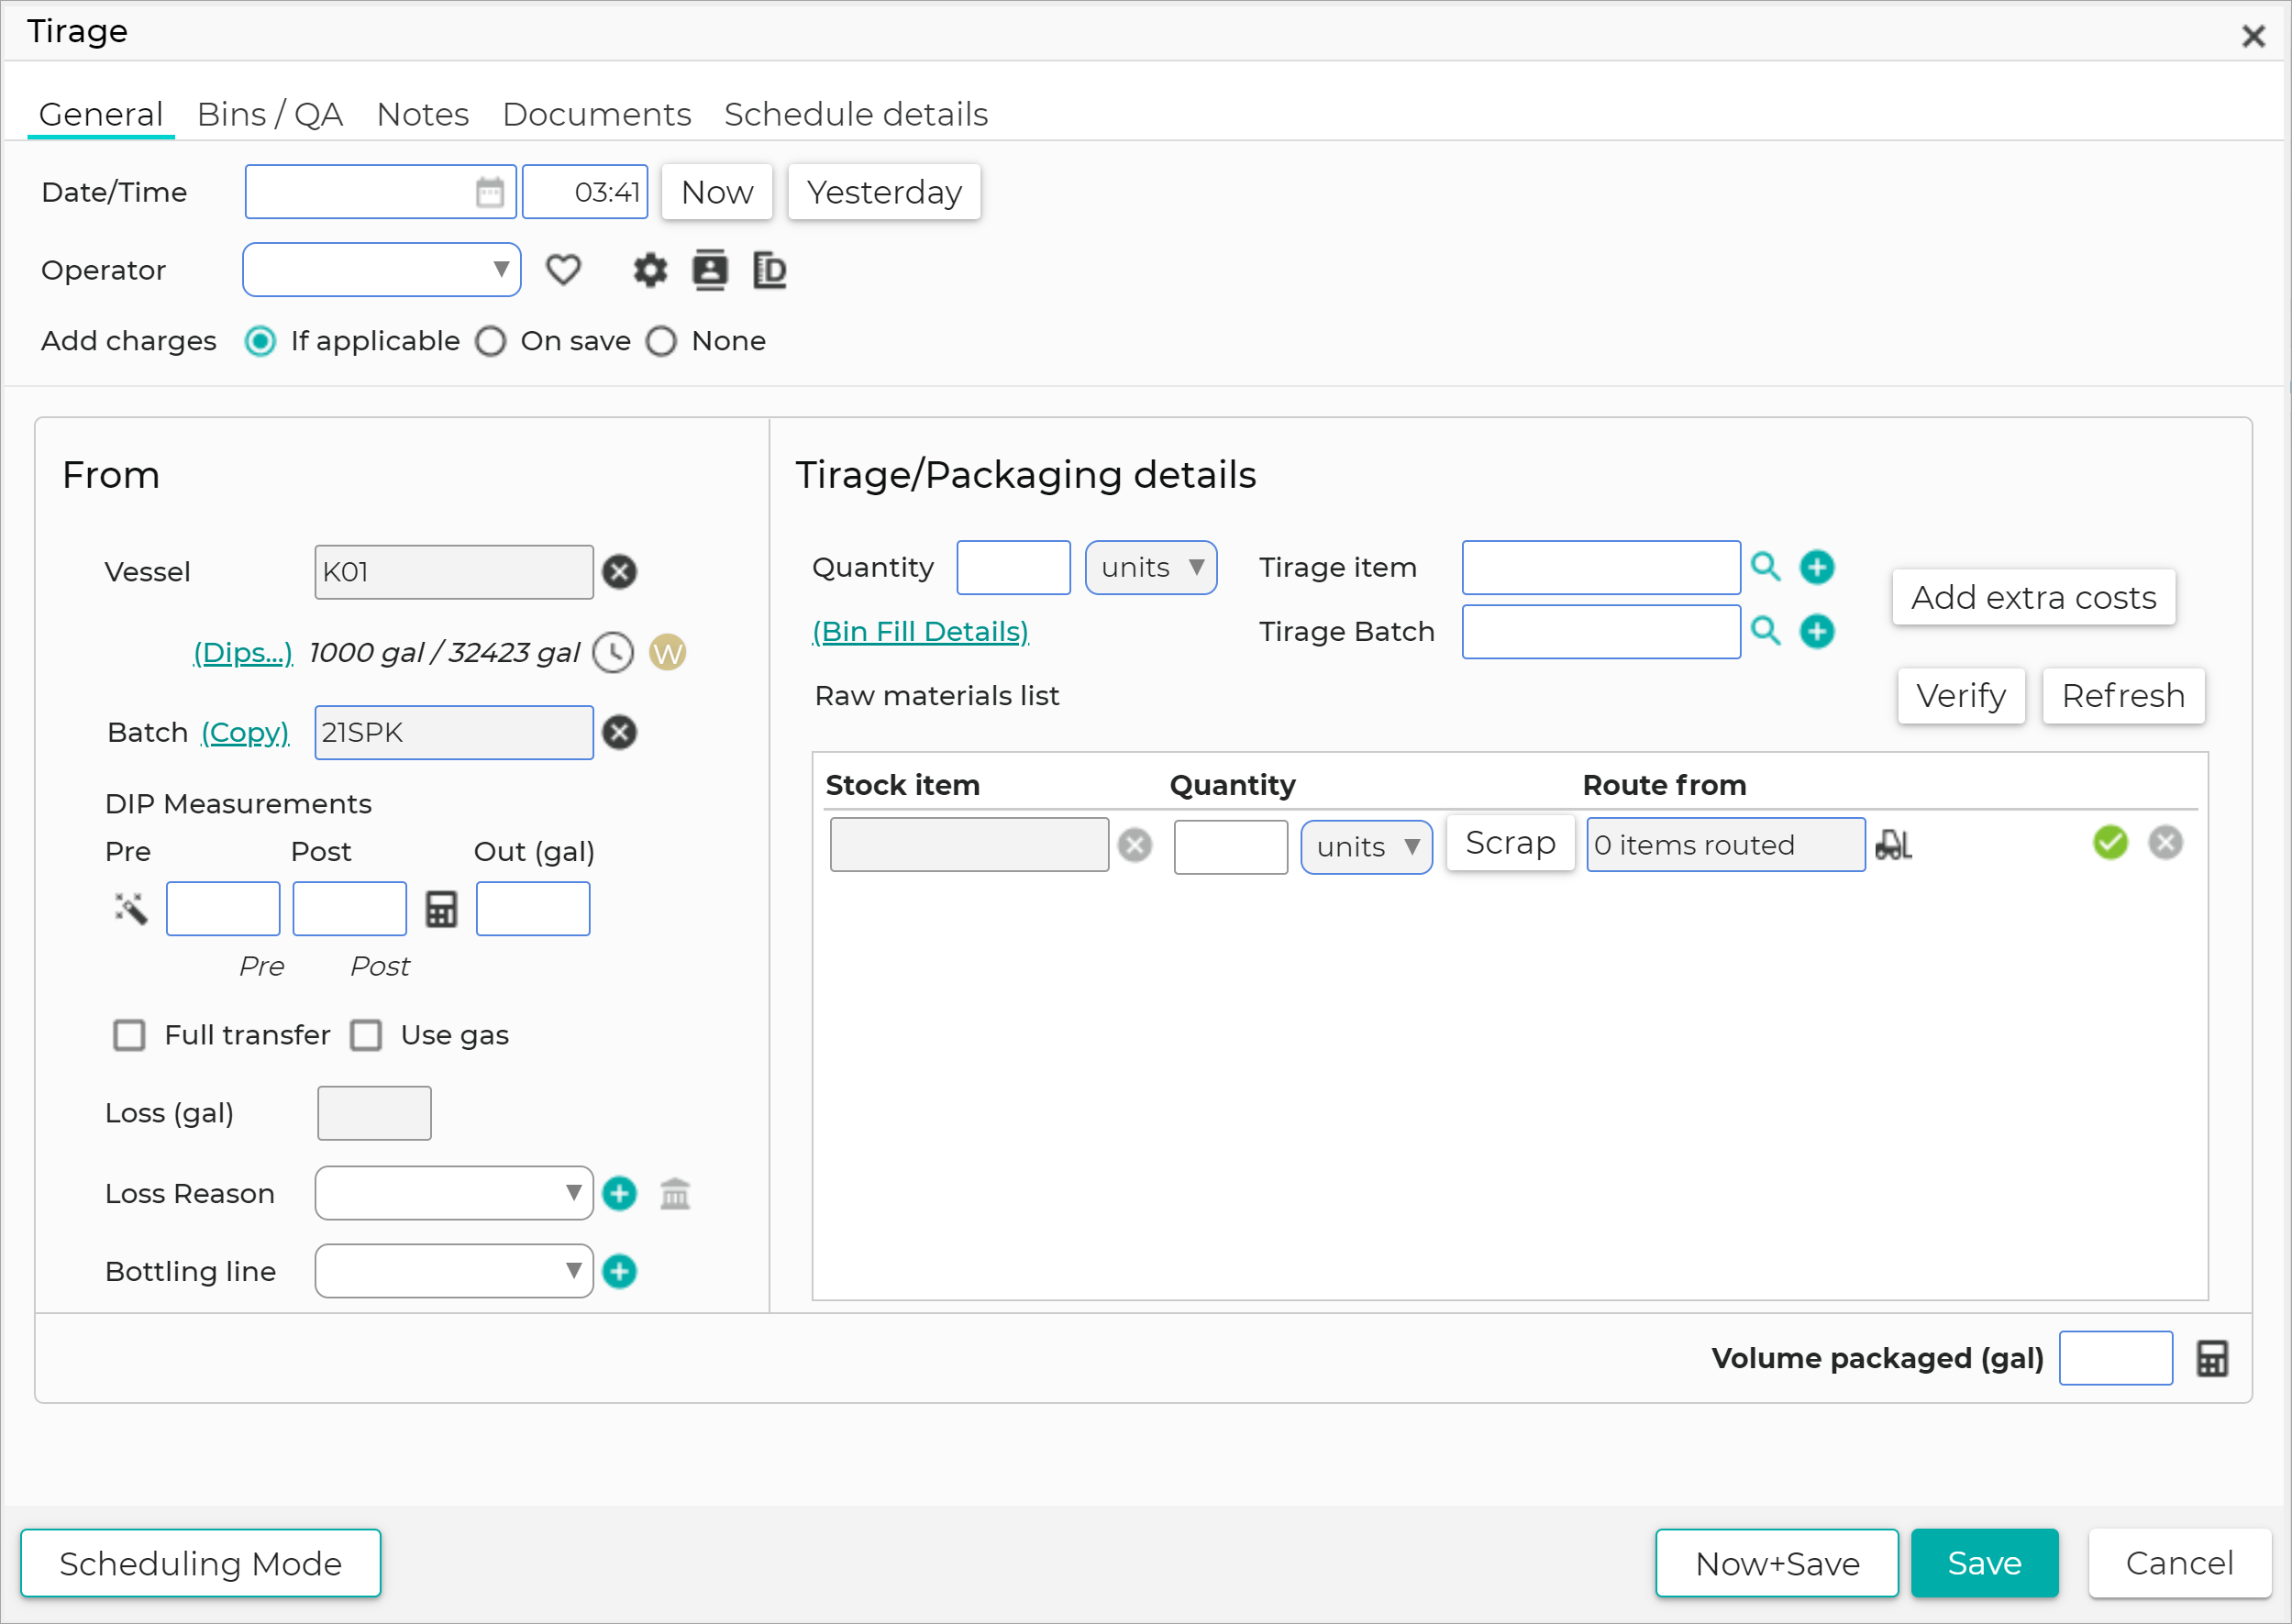Confirm the raw material row with the green check
This screenshot has height=1624, width=2292.
tap(2110, 843)
